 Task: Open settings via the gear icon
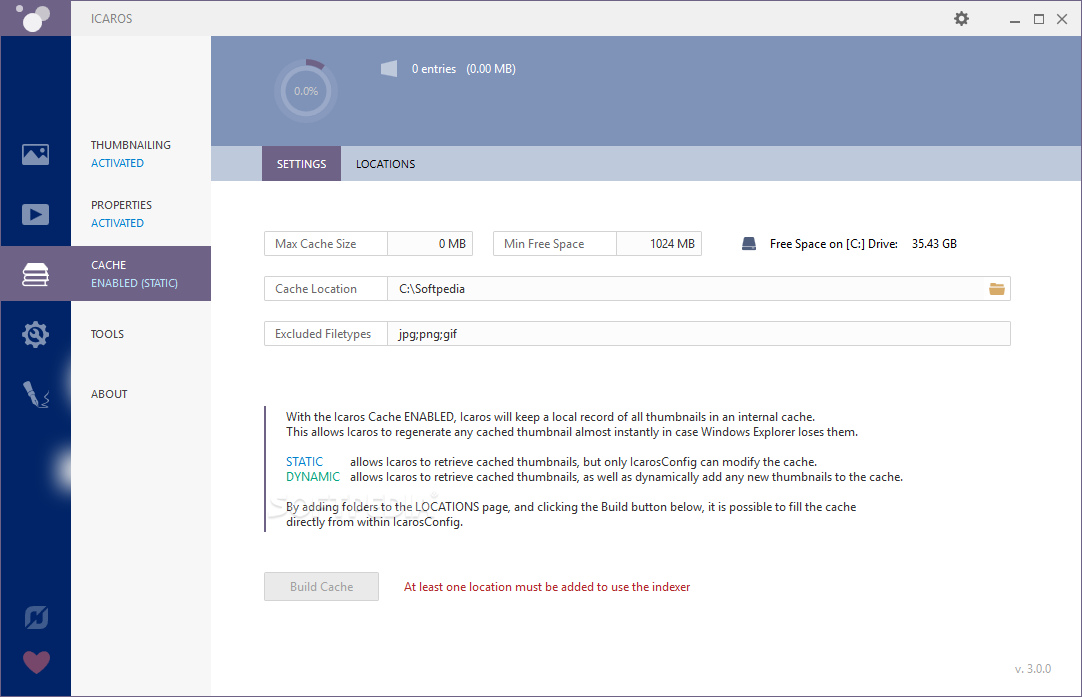961,19
